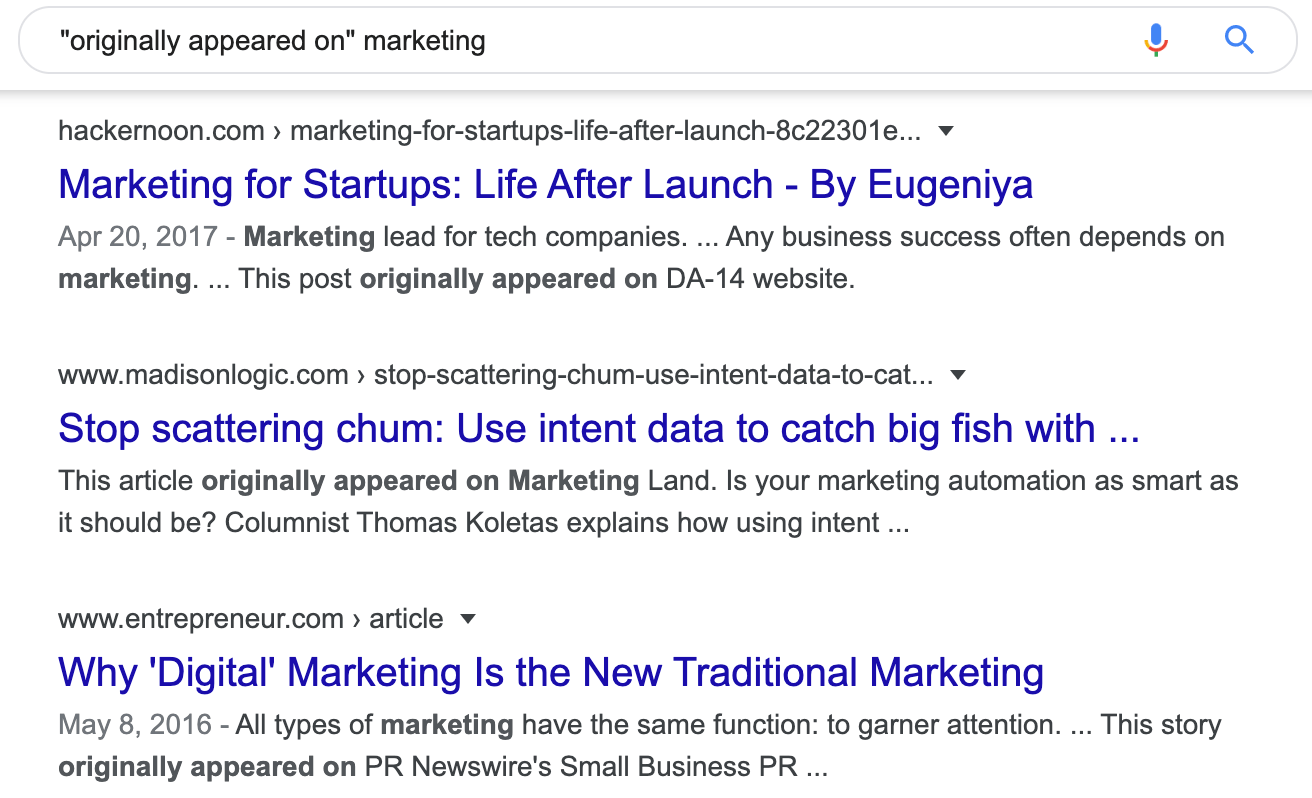
Task: Expand result options for the Madison Logic listing
Action: pos(958,374)
